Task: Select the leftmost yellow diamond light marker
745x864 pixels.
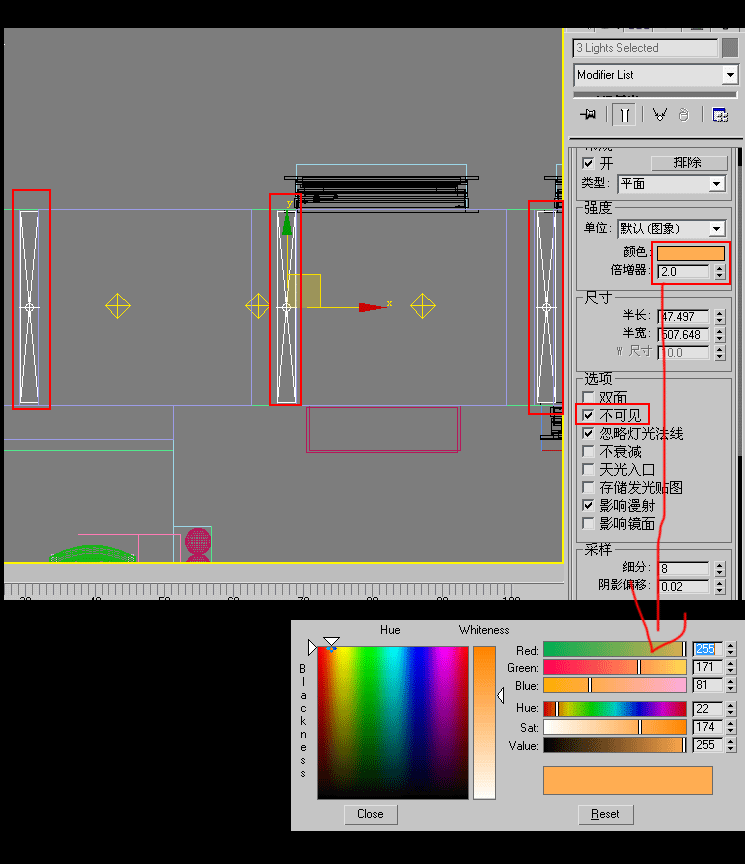Action: click(118, 306)
